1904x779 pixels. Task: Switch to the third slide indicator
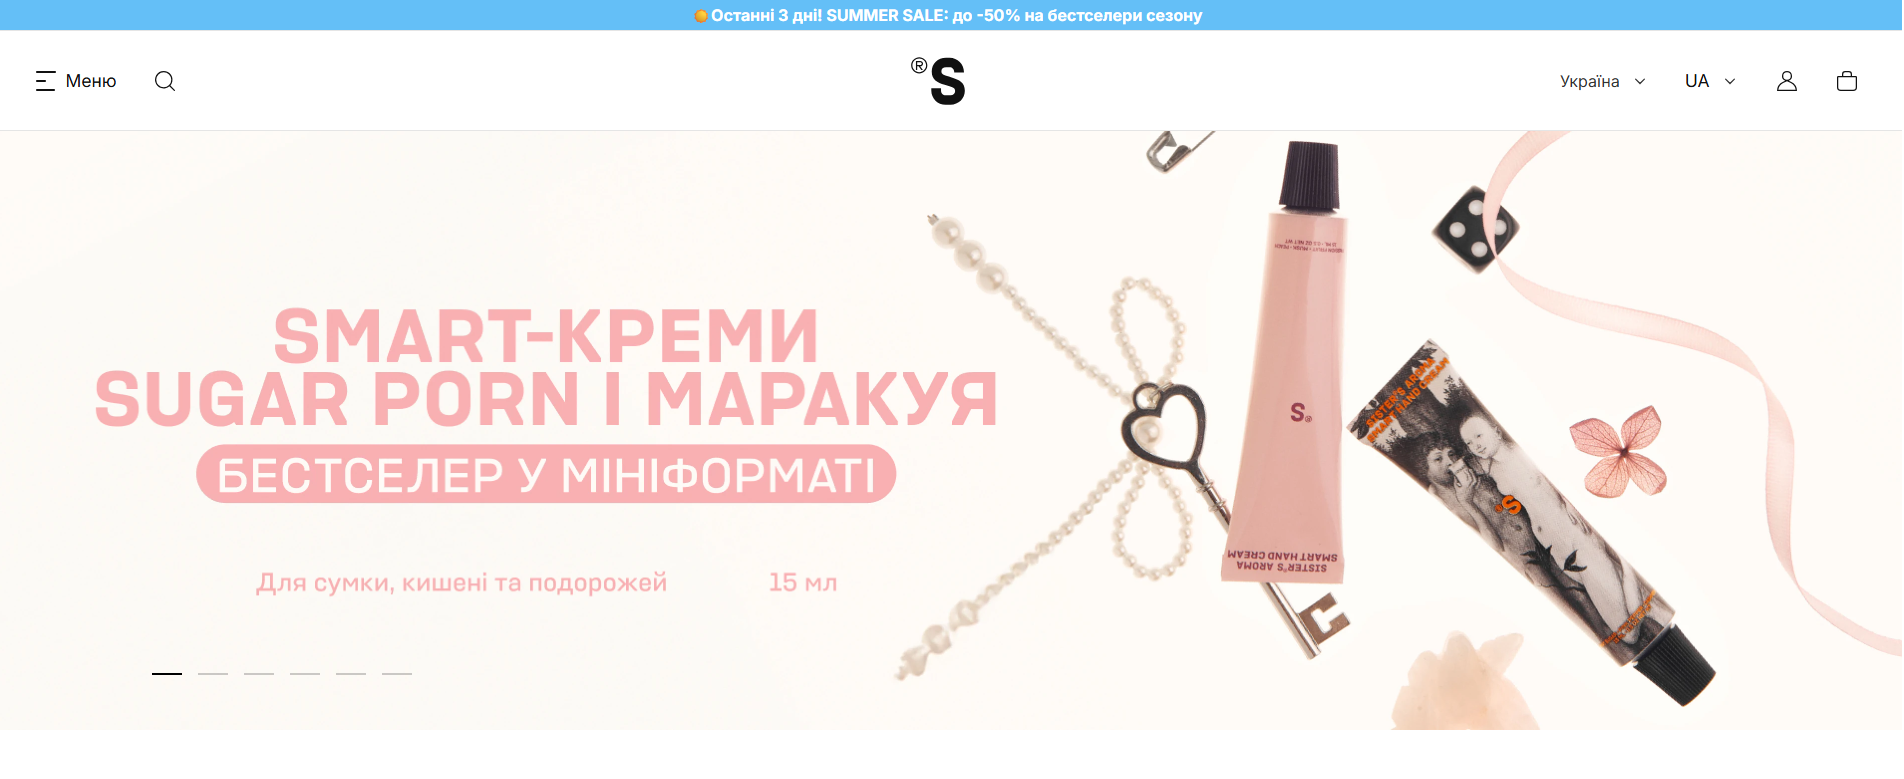tap(259, 674)
